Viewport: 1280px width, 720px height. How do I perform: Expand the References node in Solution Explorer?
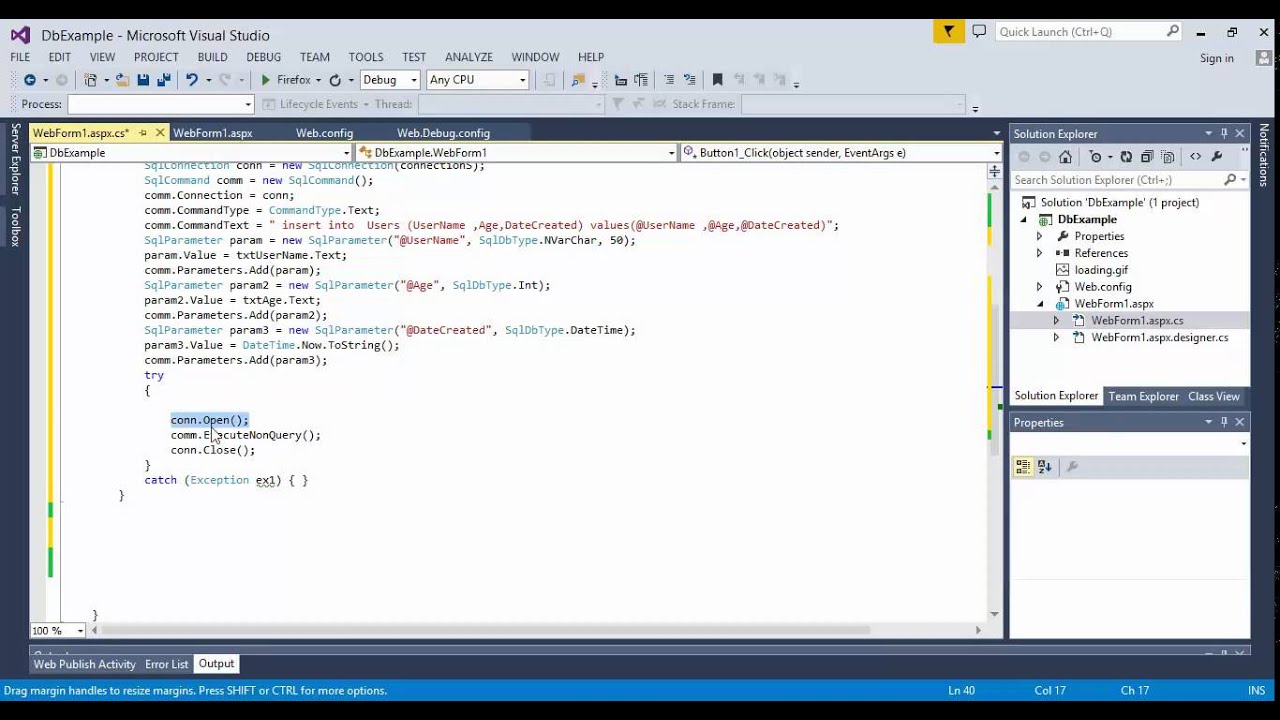1039,253
